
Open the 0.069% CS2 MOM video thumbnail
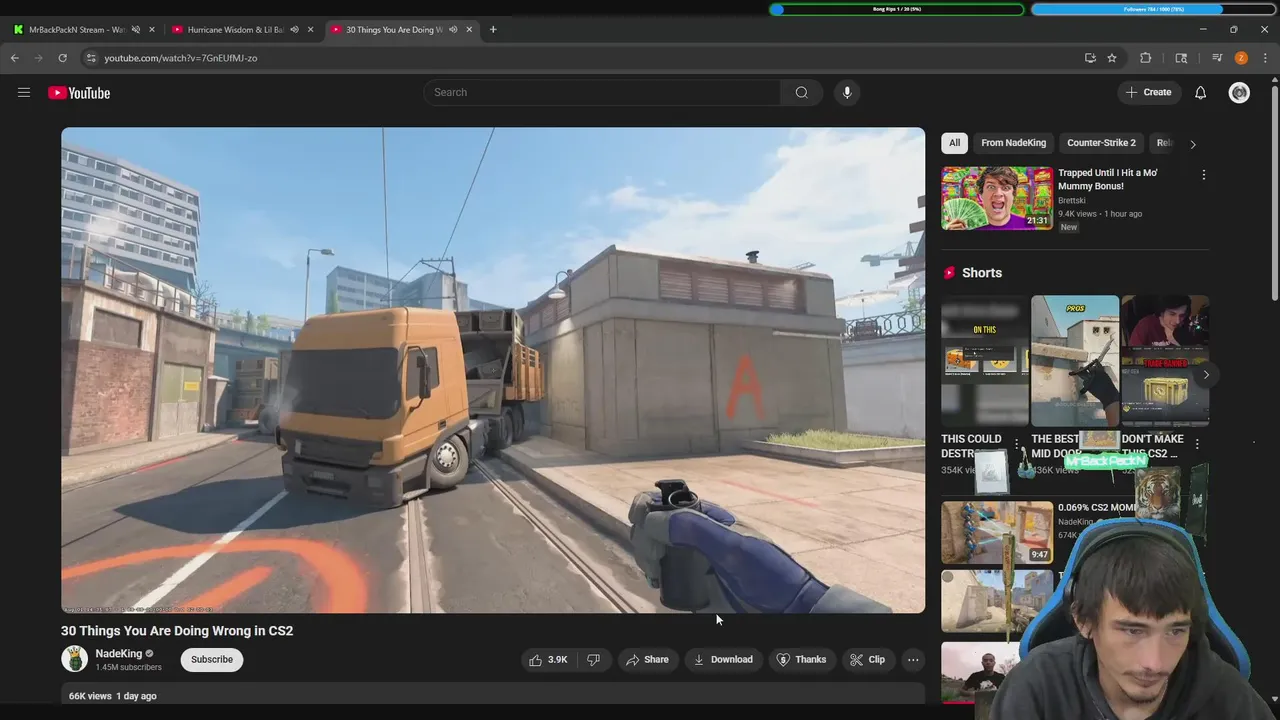point(997,533)
